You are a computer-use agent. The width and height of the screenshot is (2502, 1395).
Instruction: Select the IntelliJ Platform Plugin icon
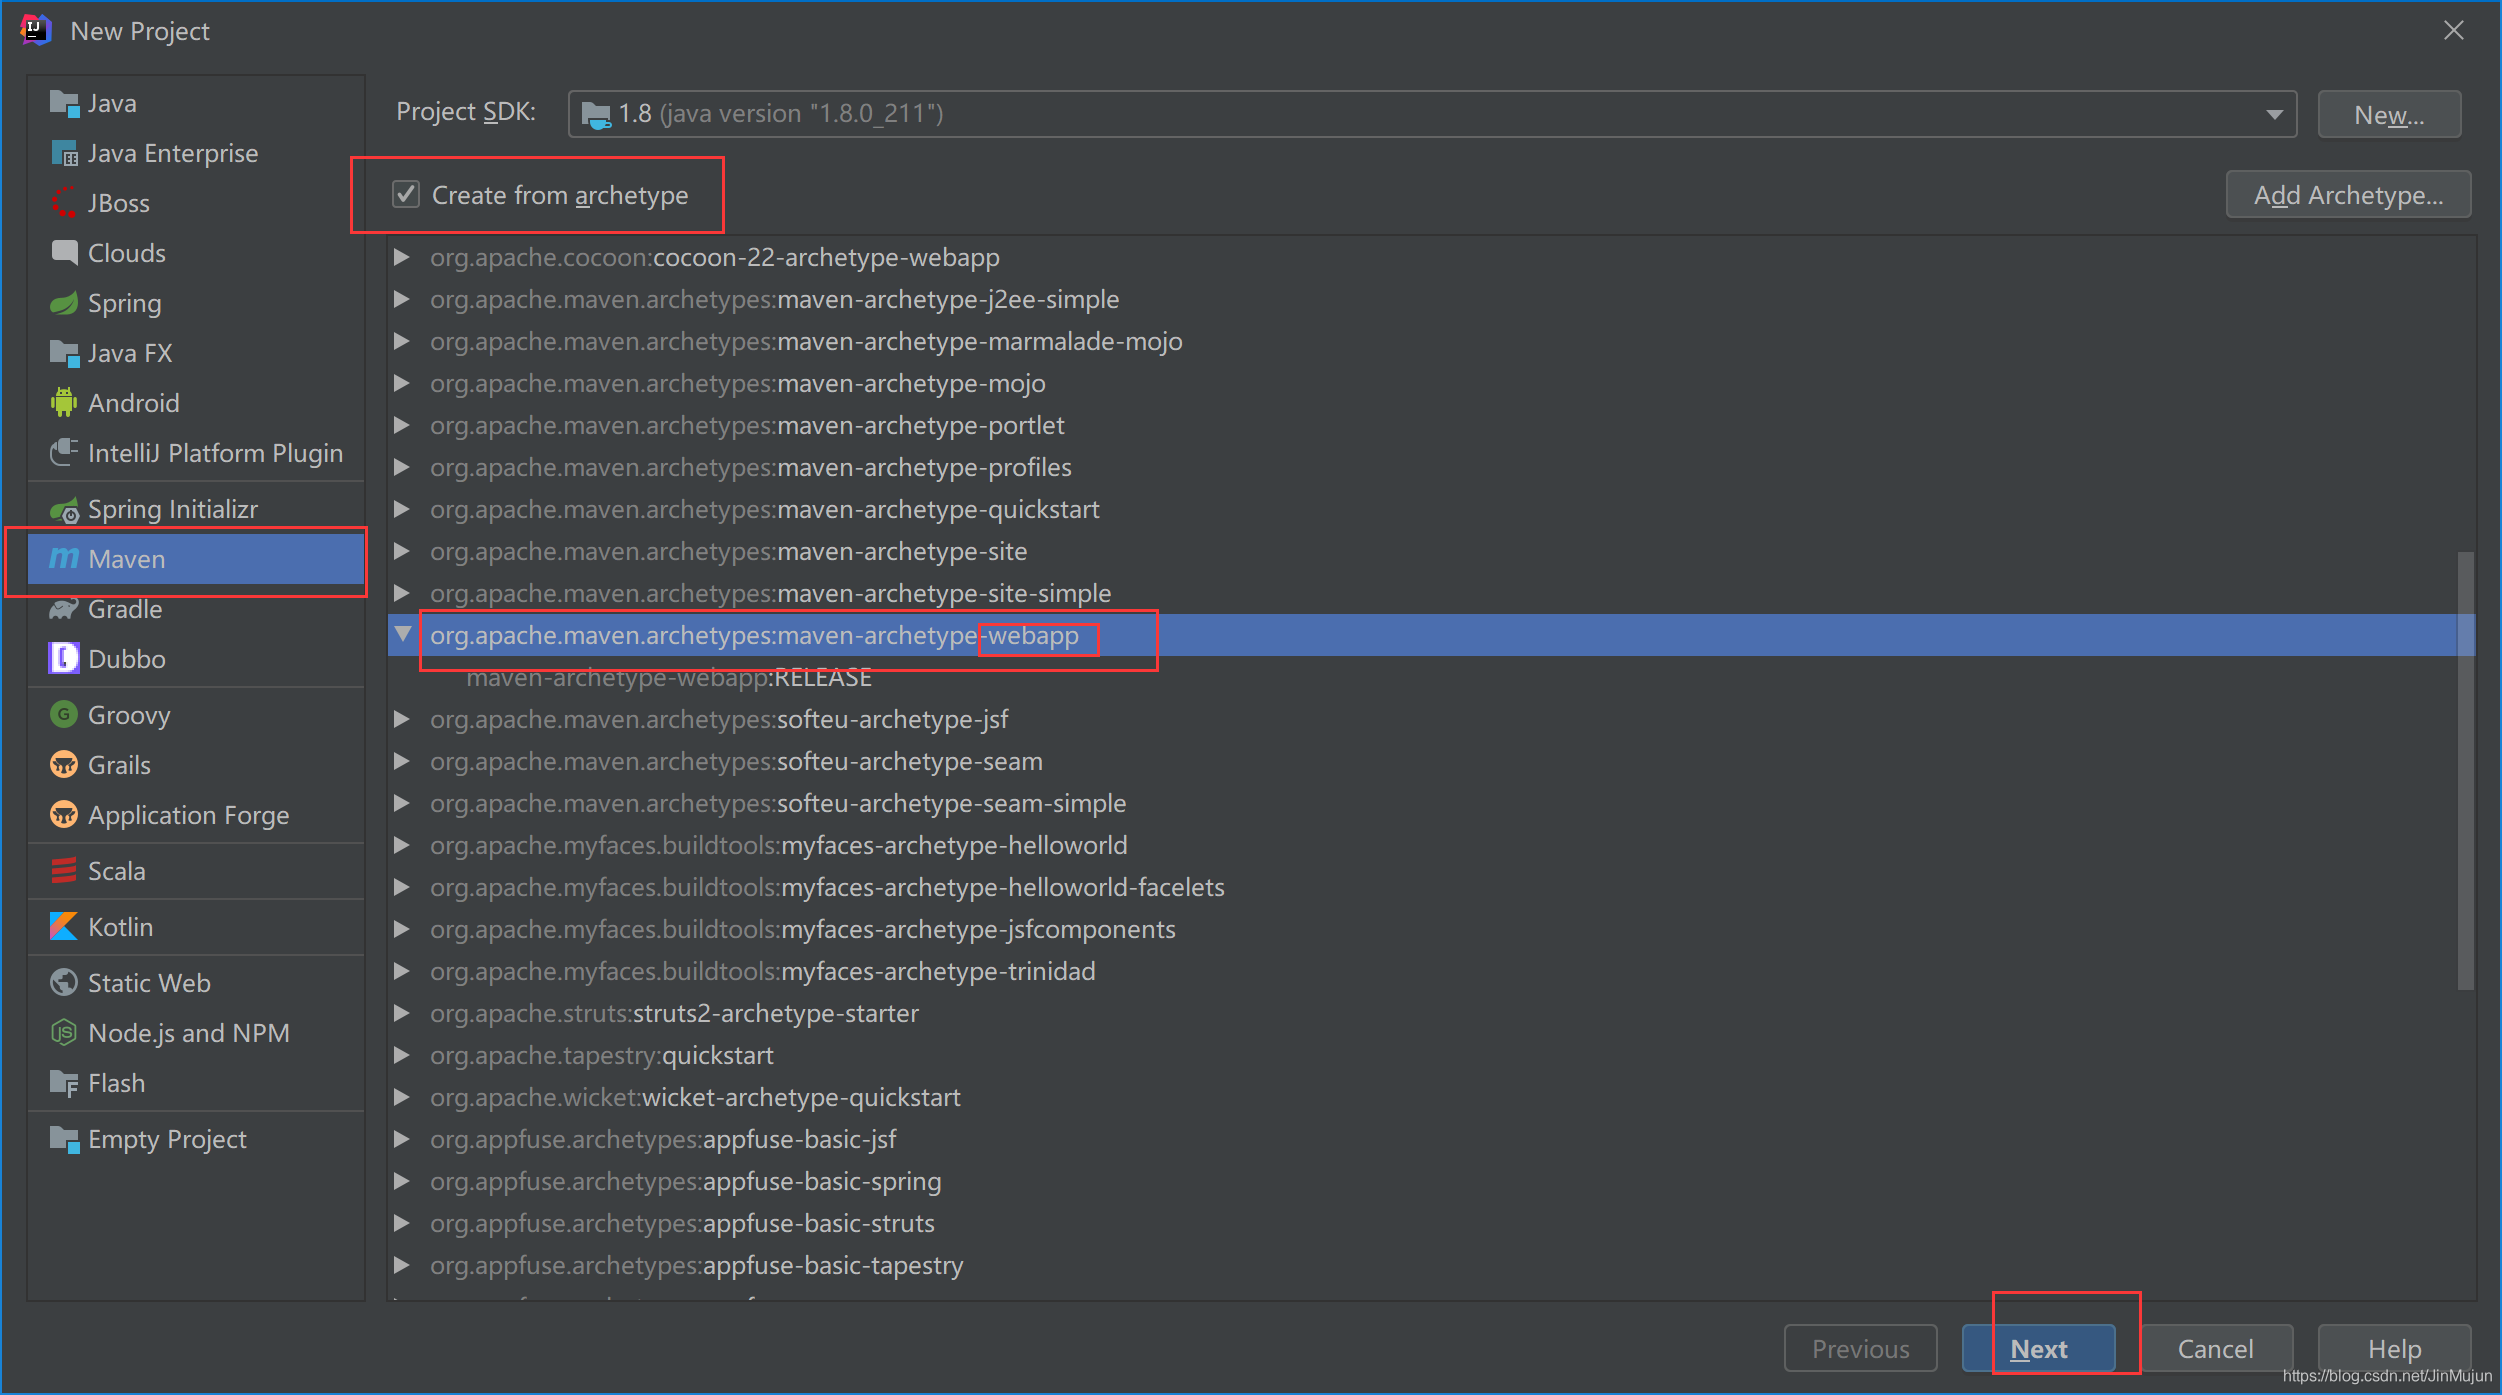click(64, 453)
